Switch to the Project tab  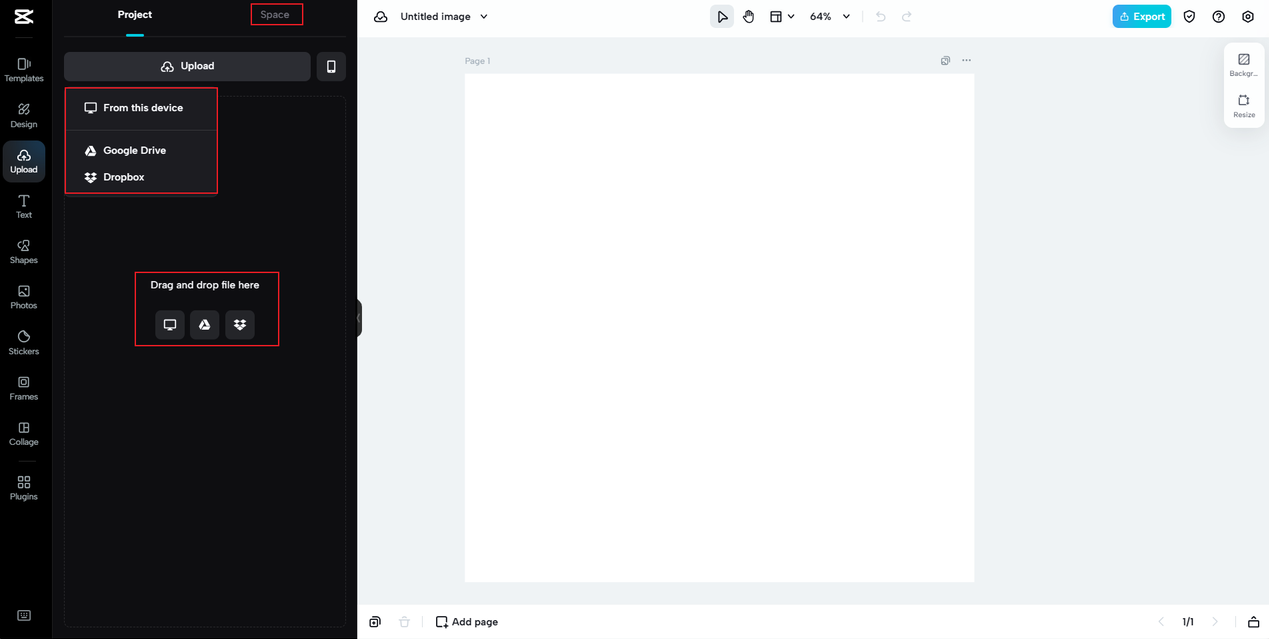(x=135, y=15)
